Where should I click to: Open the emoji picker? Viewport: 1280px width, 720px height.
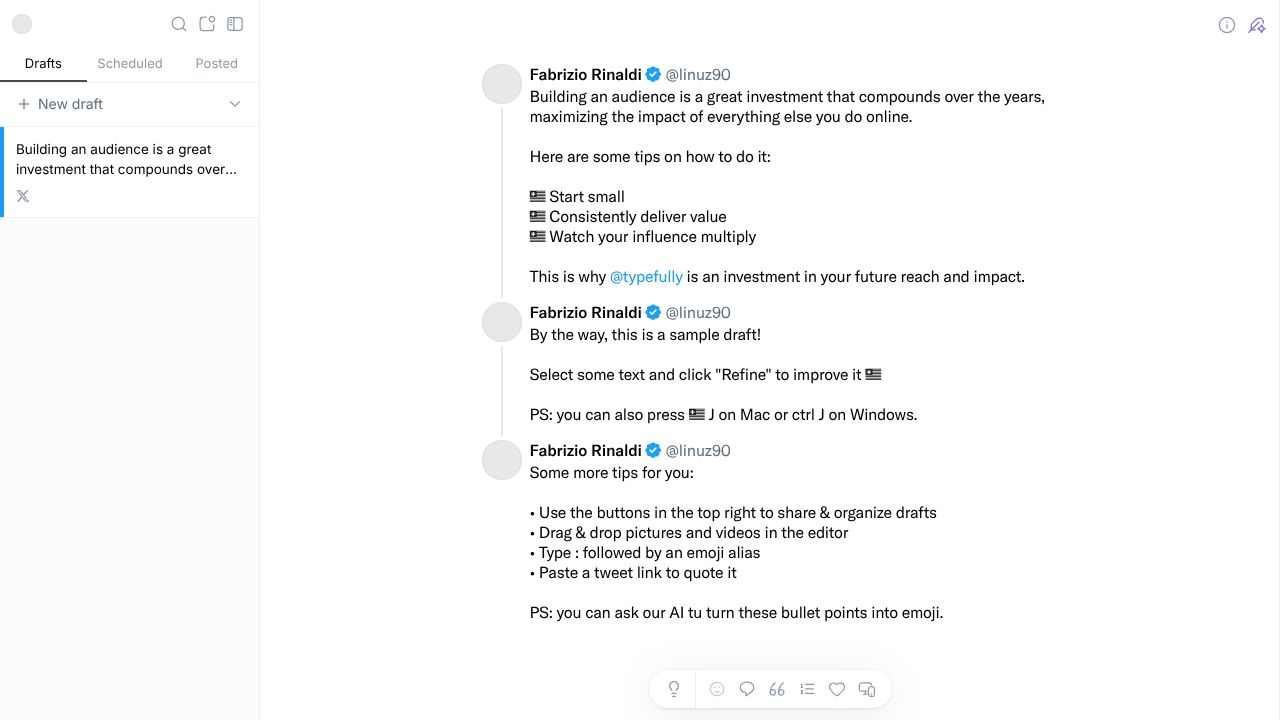click(x=717, y=689)
